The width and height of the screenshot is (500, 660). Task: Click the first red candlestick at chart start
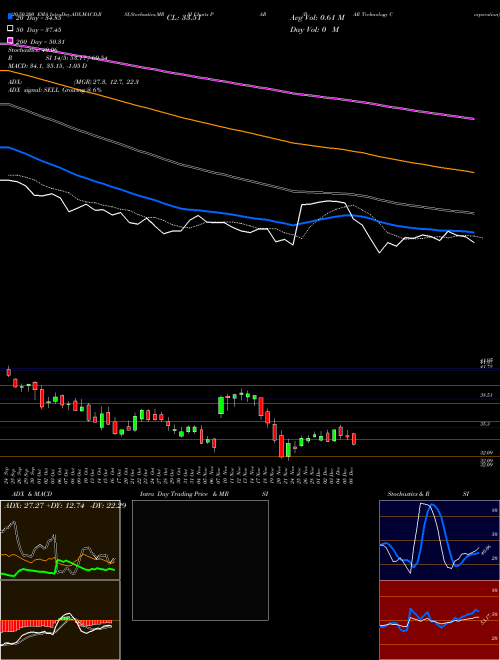click(8, 371)
